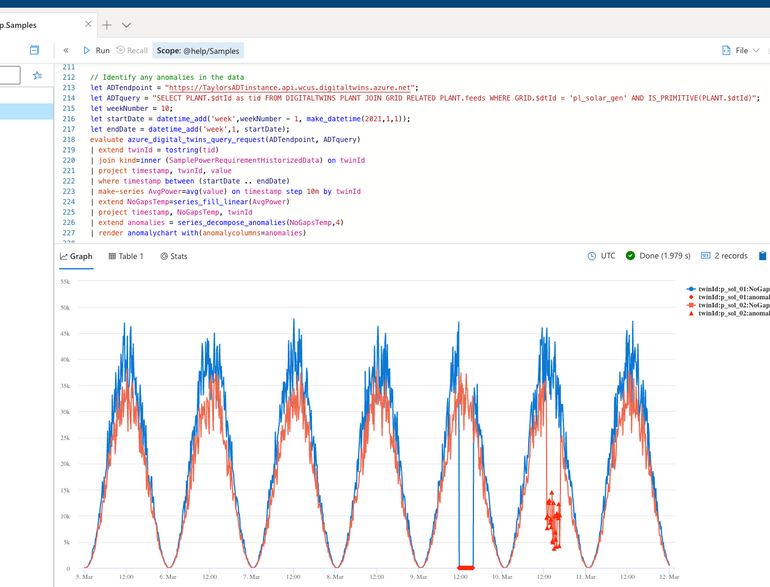The image size is (770, 587).
Task: Click the p_sol_02 anomalies red triangle swatch
Action: click(690, 314)
